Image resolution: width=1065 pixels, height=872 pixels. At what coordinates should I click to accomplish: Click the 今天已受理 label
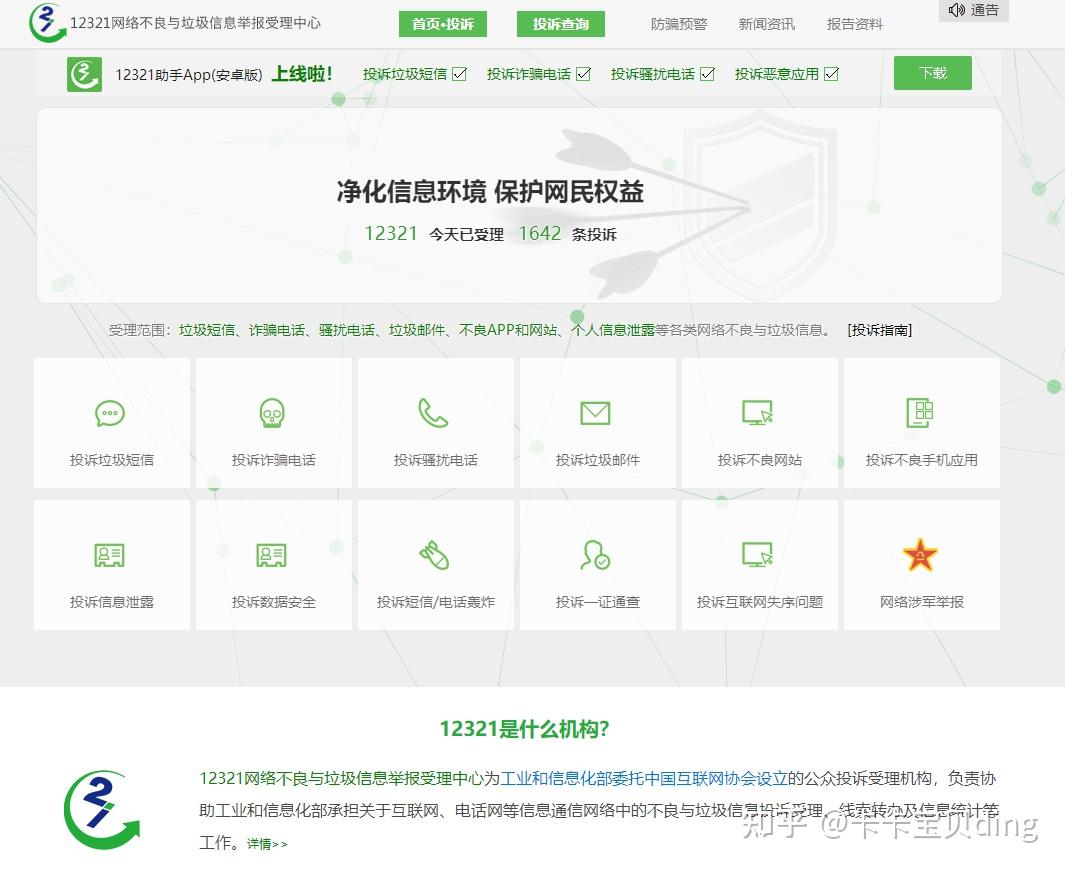(467, 235)
